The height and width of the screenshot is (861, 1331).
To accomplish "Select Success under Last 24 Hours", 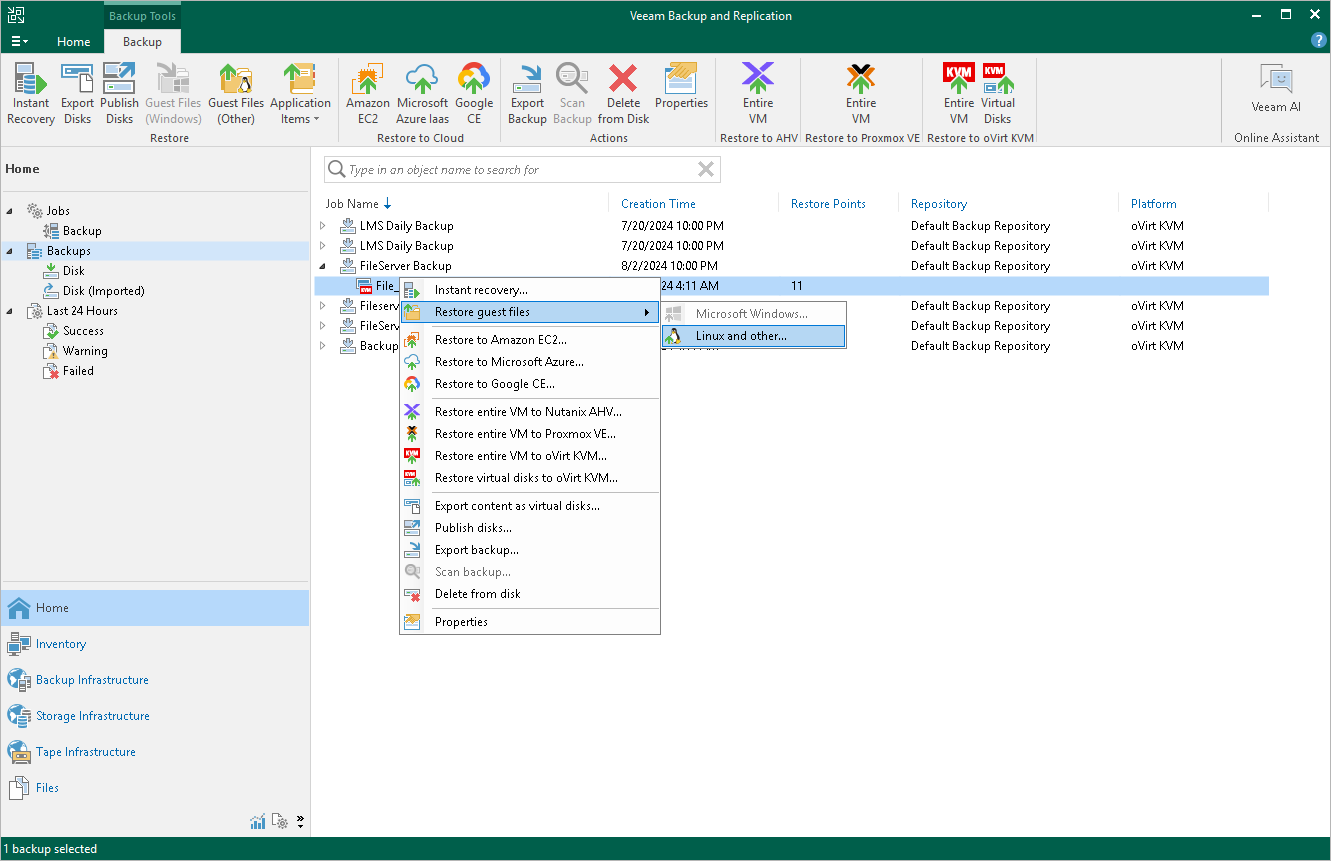I will [x=83, y=331].
